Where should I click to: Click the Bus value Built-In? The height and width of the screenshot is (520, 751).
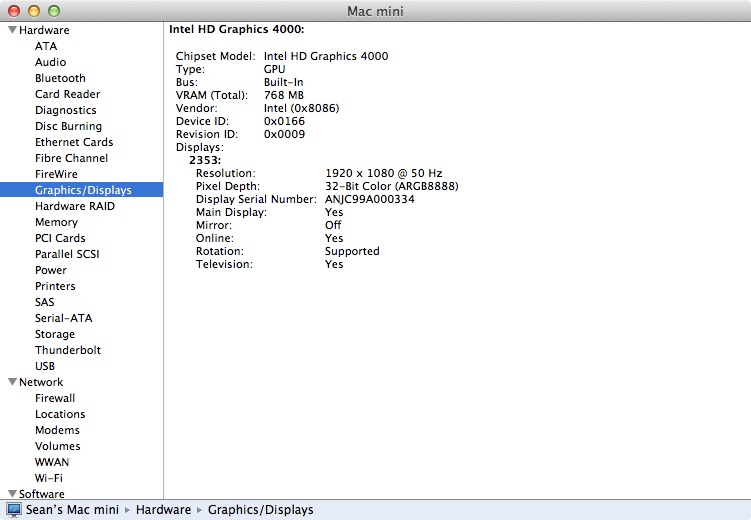pos(284,82)
